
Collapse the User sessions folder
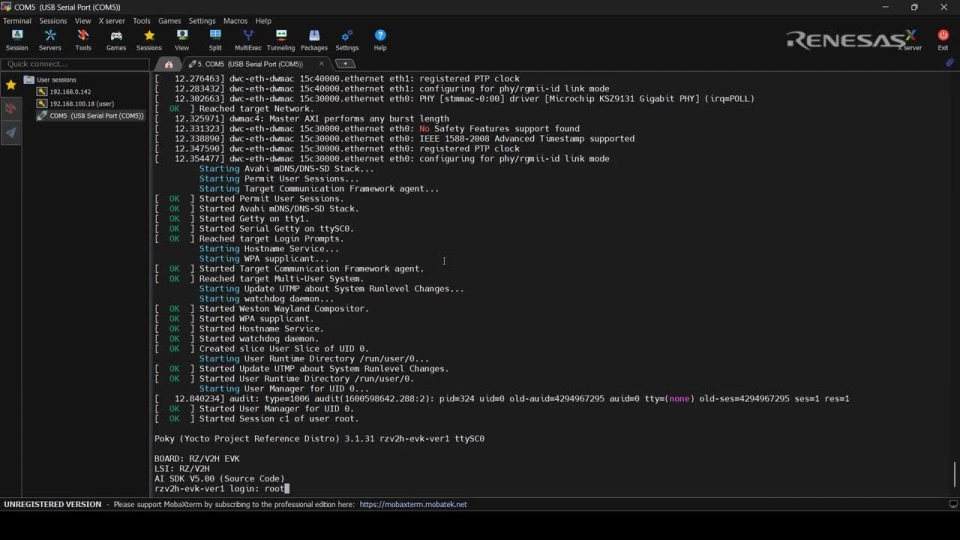click(50, 80)
